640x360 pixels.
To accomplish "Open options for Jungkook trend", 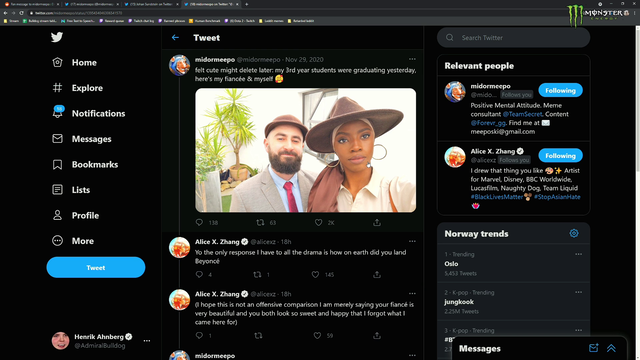I will [578, 292].
